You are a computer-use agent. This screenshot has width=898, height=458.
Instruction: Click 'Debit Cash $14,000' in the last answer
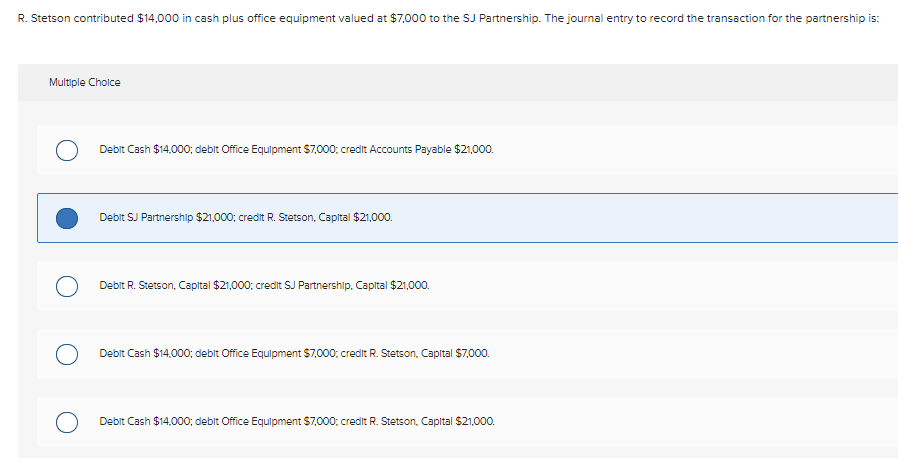point(145,421)
